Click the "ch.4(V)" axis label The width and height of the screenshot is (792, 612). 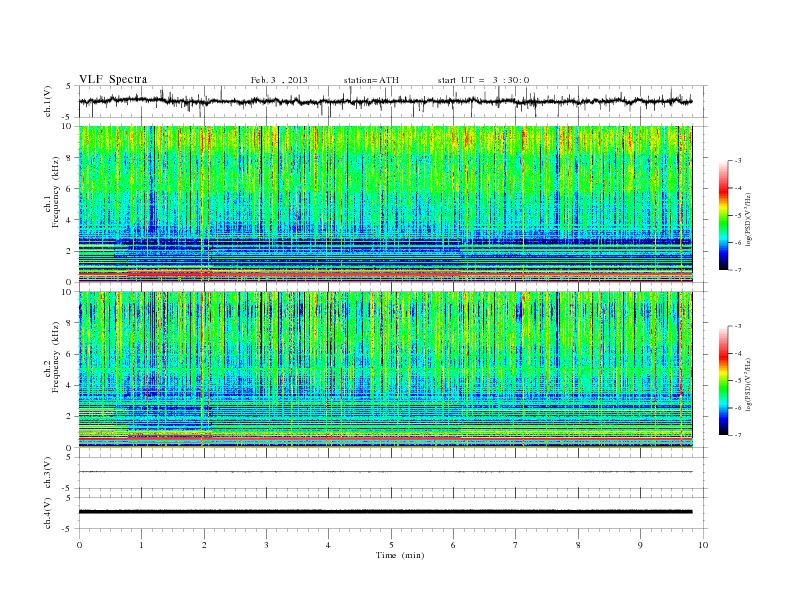[x=48, y=513]
